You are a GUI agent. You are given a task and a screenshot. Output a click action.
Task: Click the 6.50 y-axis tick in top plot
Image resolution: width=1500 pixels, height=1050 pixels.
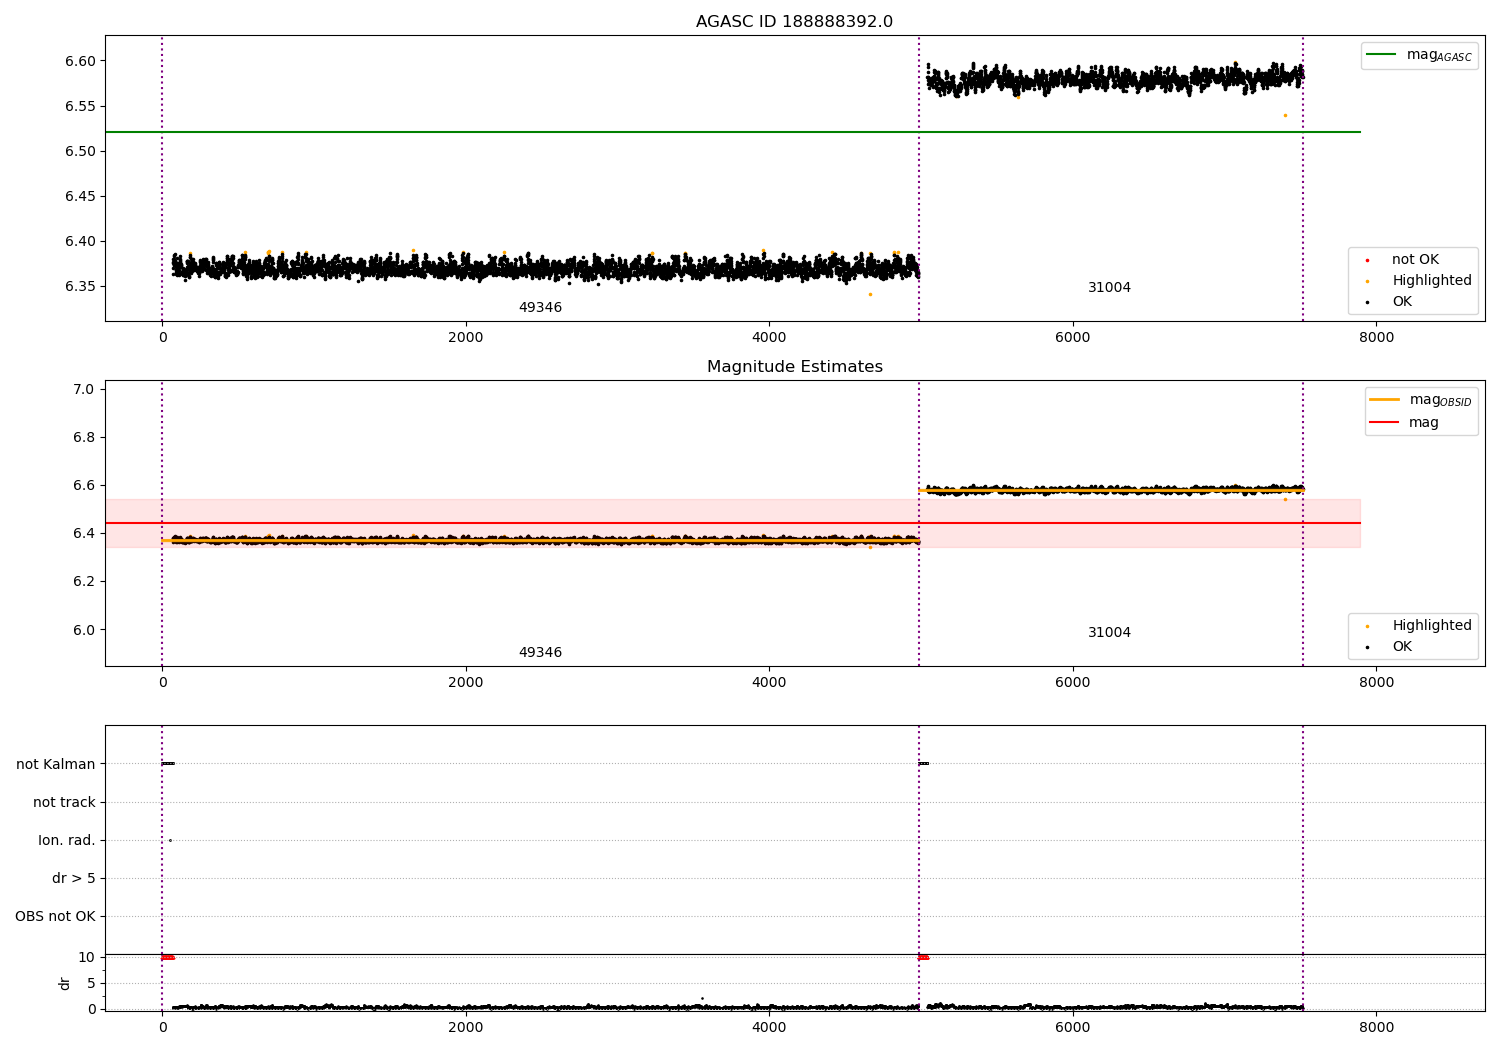[80, 151]
